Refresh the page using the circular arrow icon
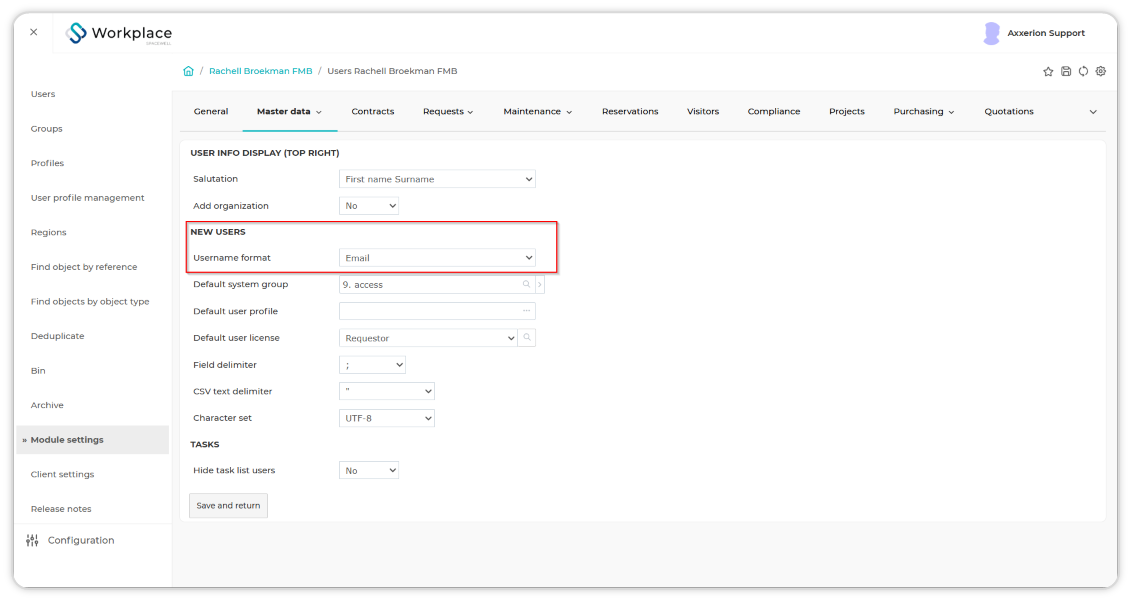This screenshot has width=1131, height=601. [x=1083, y=71]
